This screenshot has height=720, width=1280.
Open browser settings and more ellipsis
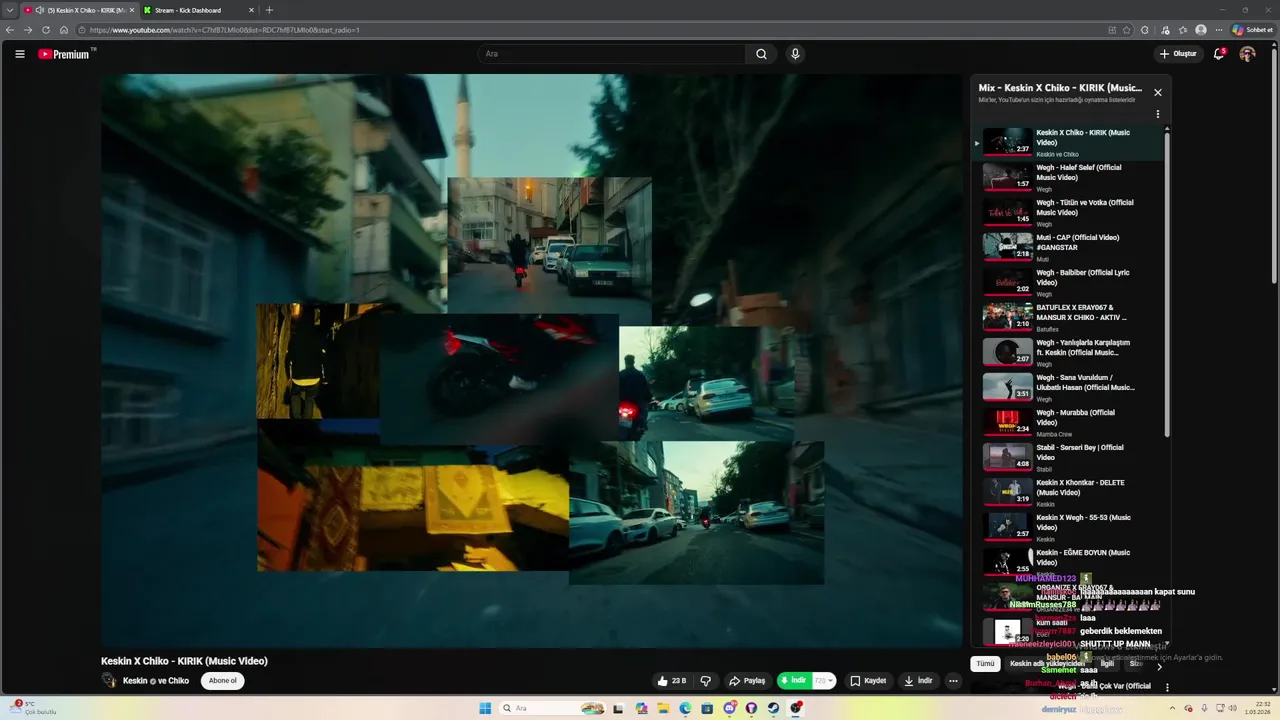pyautogui.click(x=1219, y=30)
